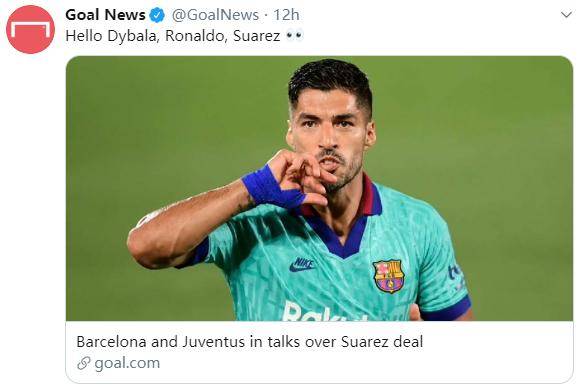The height and width of the screenshot is (390, 578).
Task: Open the Goal News display name
Action: 105,15
